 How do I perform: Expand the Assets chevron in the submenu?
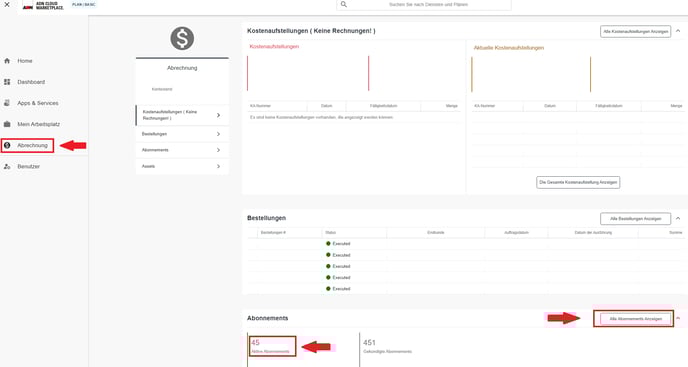[219, 166]
